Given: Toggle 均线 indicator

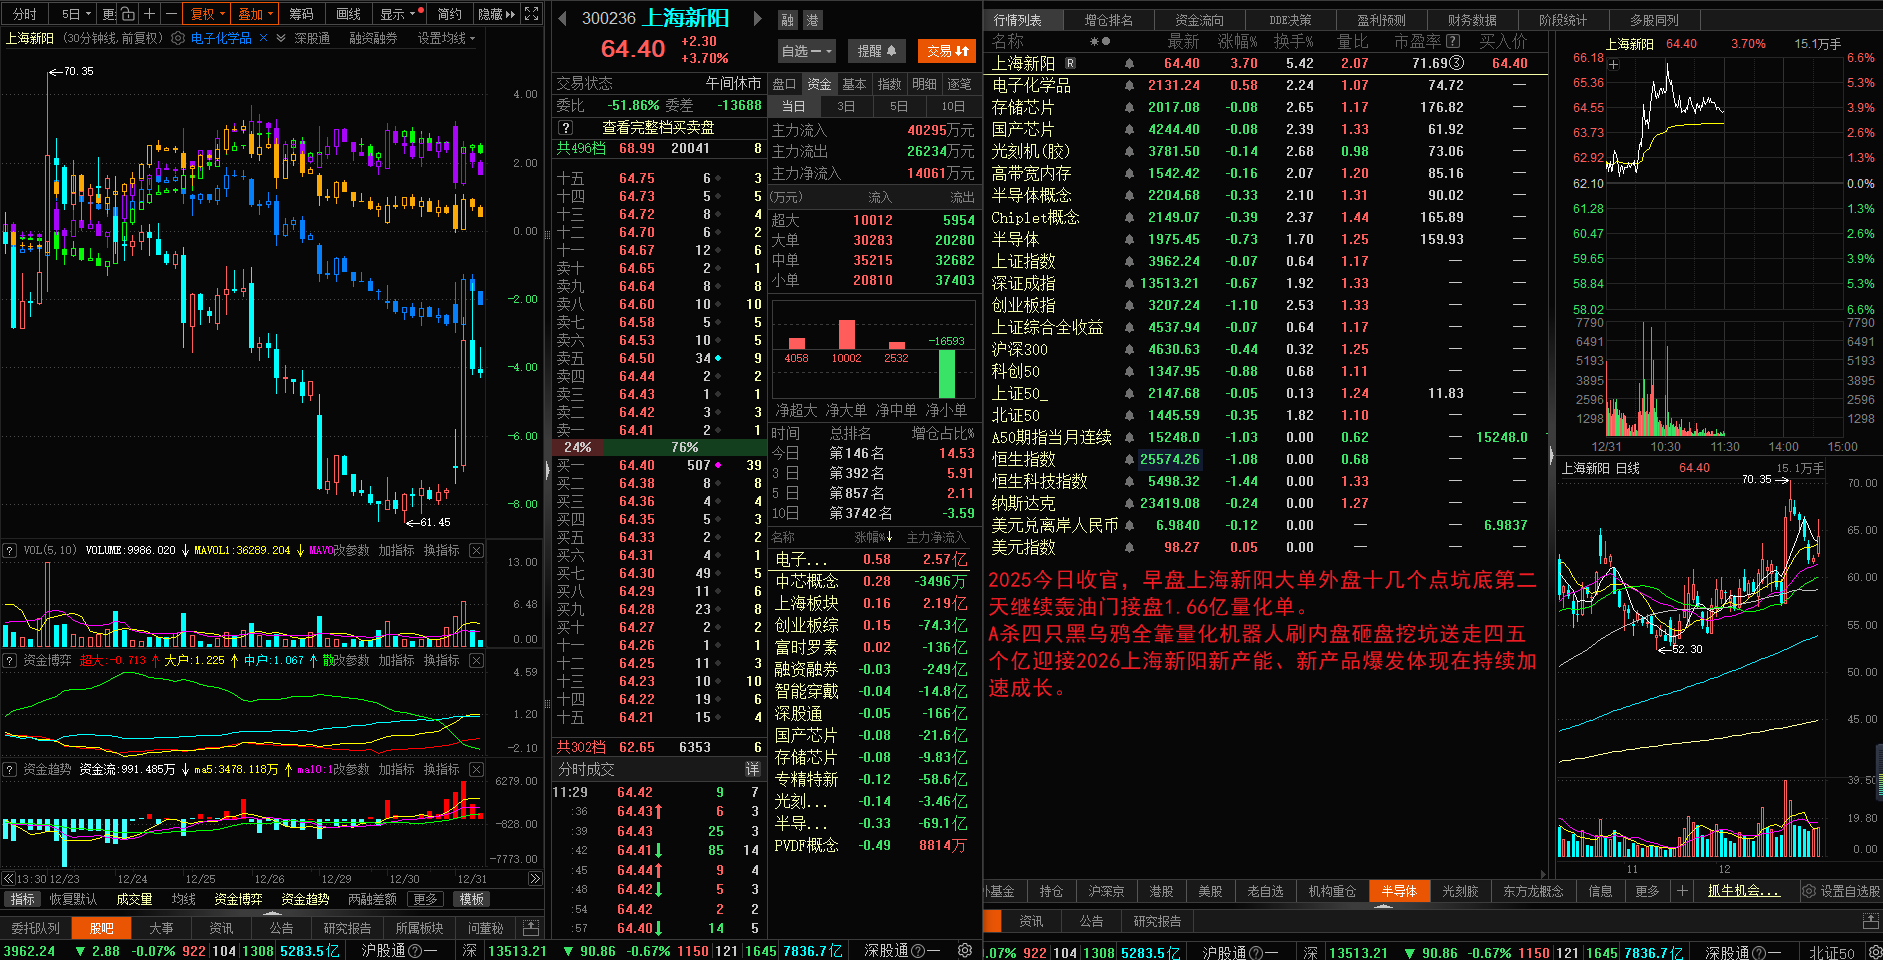Looking at the screenshot, I should coord(184,899).
